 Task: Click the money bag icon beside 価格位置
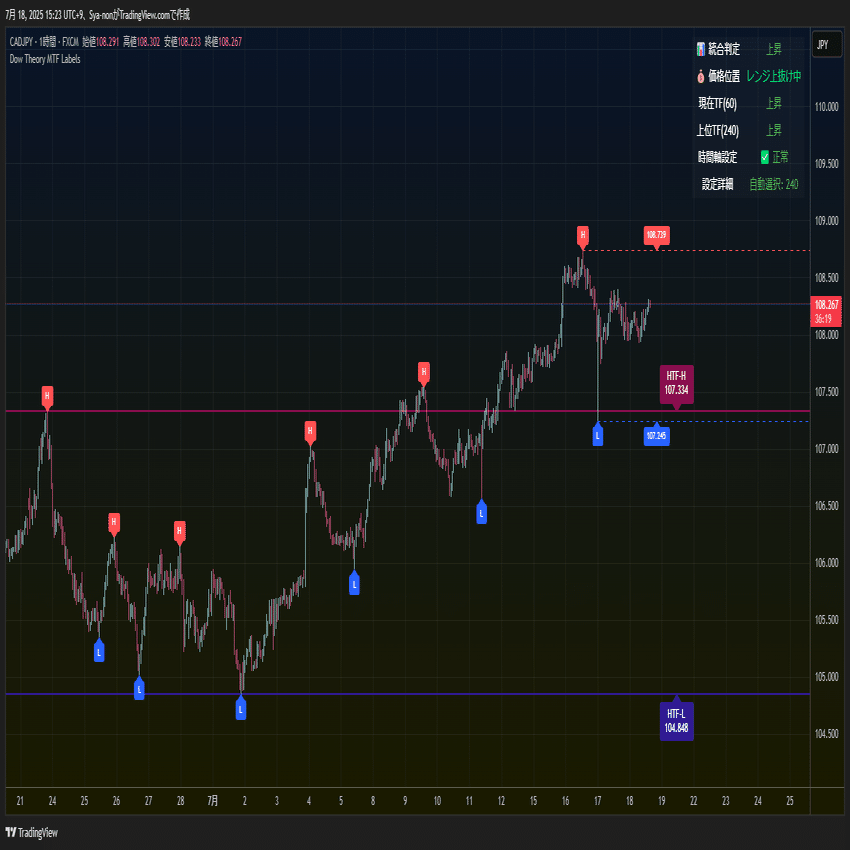coord(701,76)
